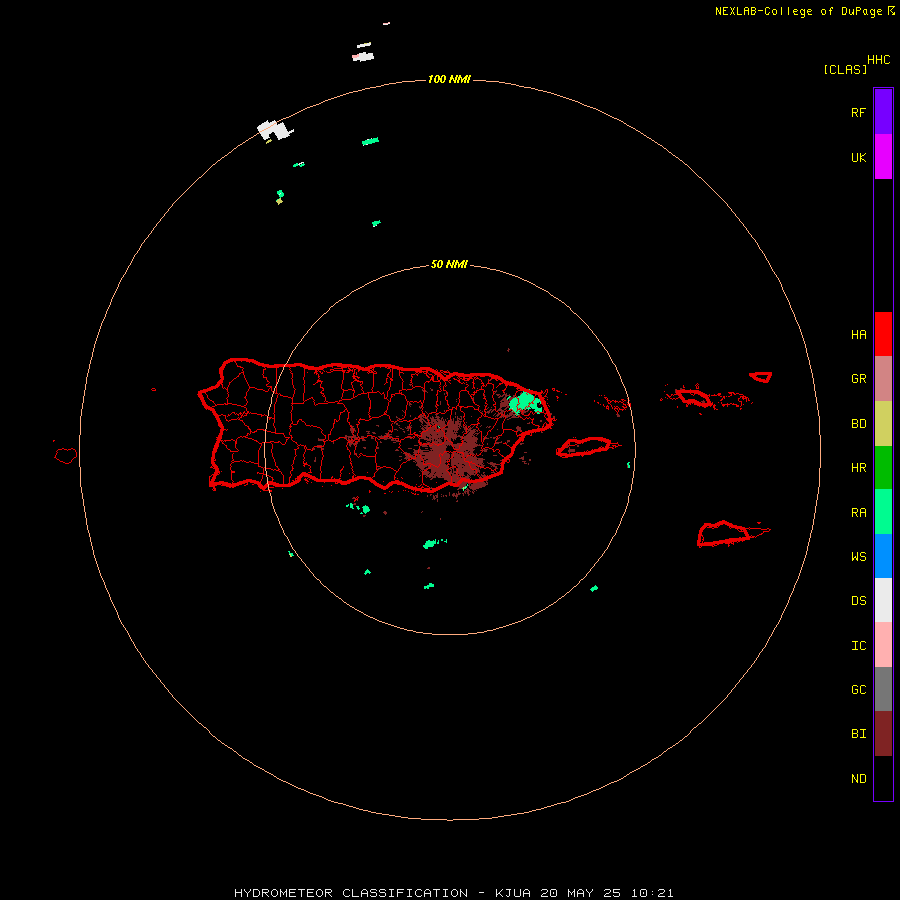Screen dimensions: 900x900
Task: Click the IC light pink legend swatch
Action: coord(883,645)
